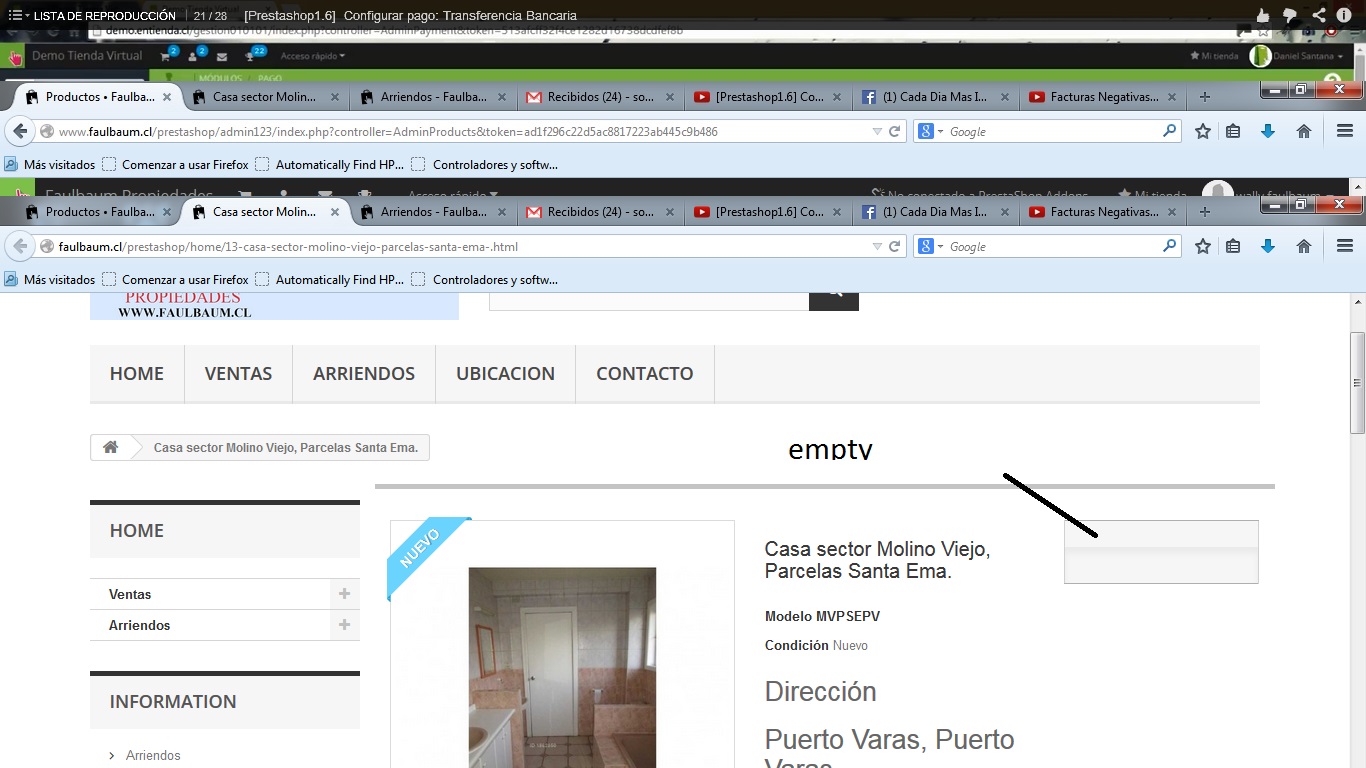Switch to 'Recibidos (24)' Gmail tab in the admin123 window

coord(601,97)
